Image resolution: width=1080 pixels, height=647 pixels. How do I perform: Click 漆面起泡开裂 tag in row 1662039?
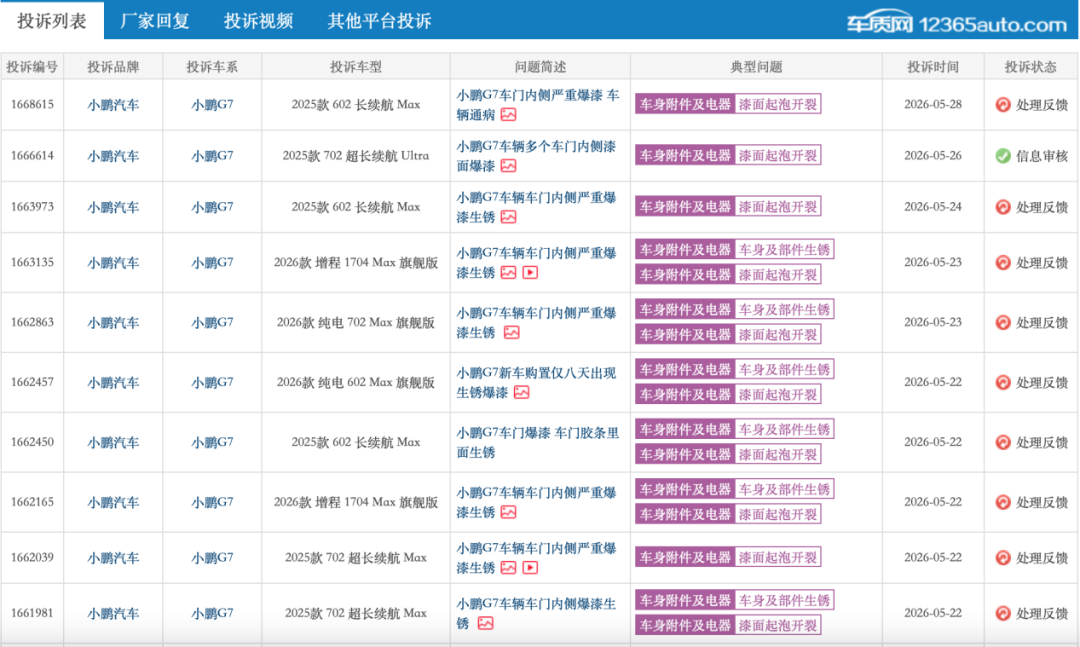tap(778, 557)
